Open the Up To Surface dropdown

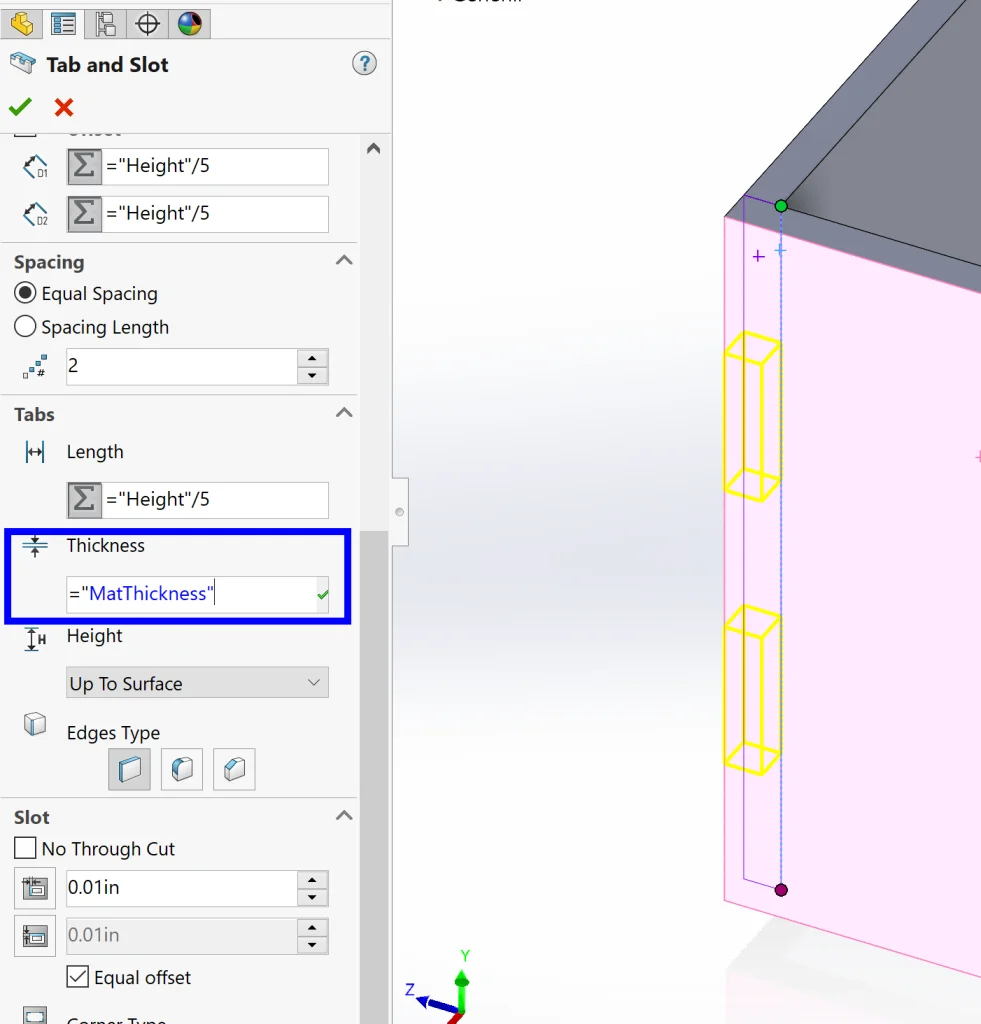click(197, 683)
